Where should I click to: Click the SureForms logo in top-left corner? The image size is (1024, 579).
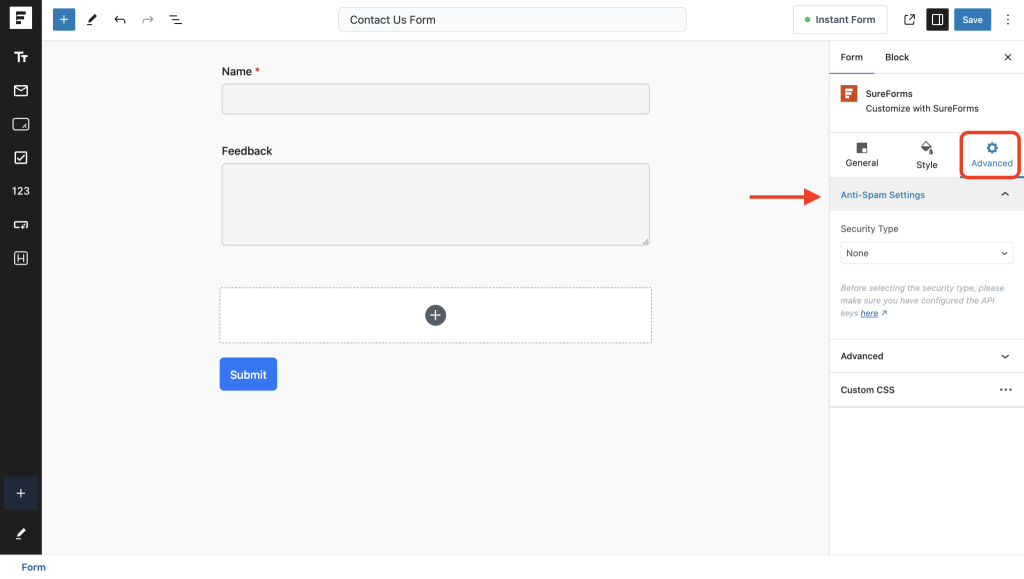(20, 20)
